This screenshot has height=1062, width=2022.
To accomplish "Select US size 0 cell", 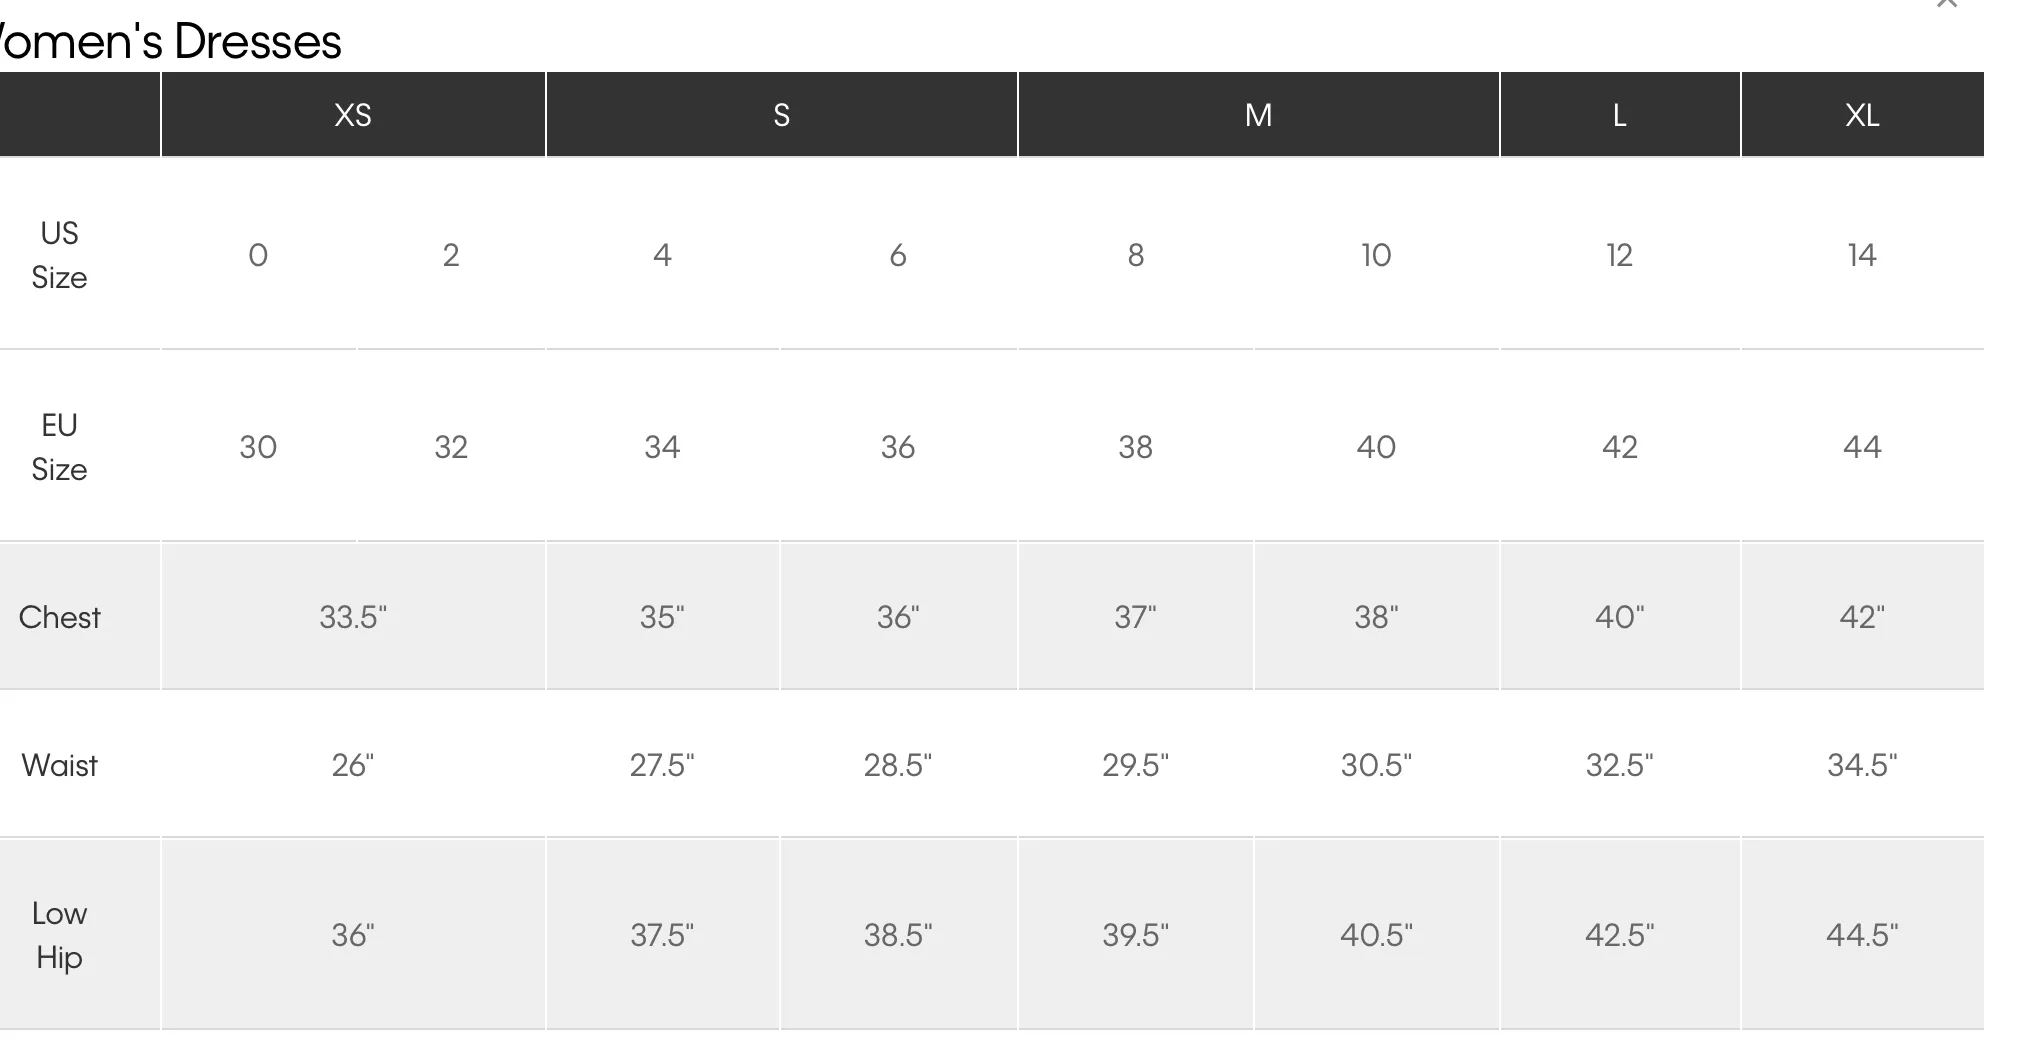I will (x=258, y=255).
